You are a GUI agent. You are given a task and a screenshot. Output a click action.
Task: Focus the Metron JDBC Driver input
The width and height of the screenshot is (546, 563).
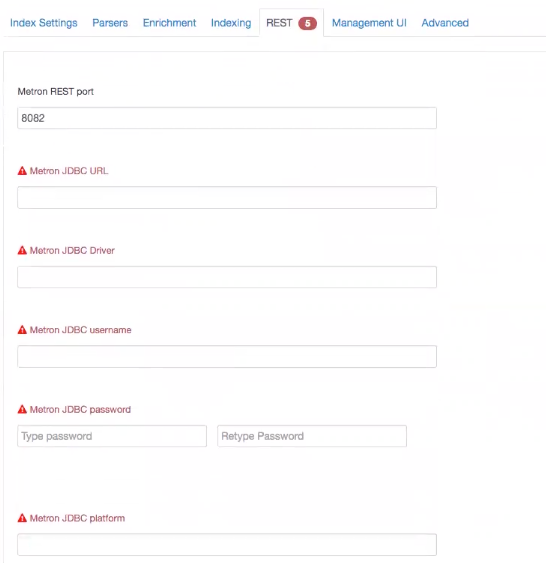(227, 277)
